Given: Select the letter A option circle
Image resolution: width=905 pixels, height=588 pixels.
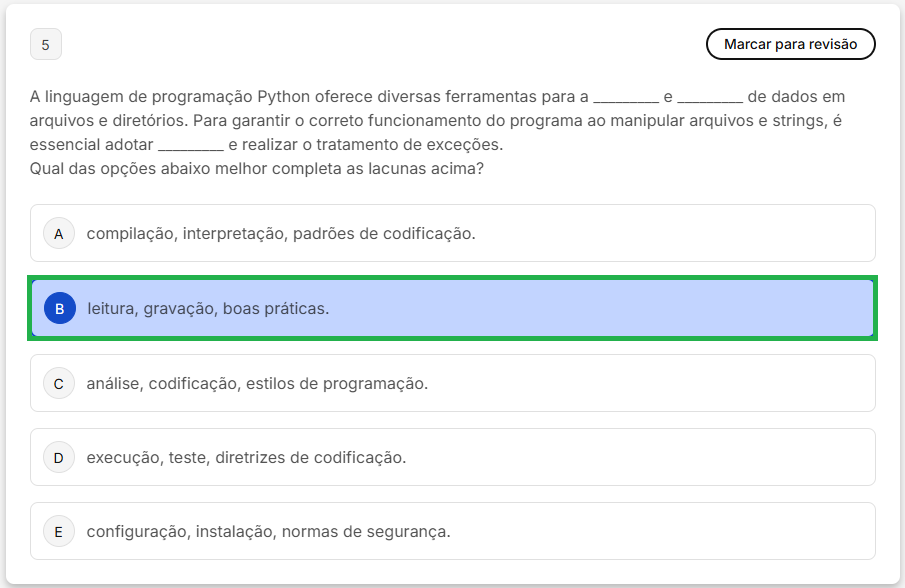Looking at the screenshot, I should point(59,234).
